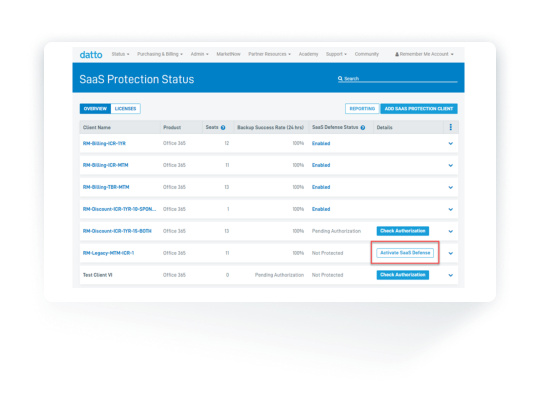Click the search magnifier icon

click(340, 79)
